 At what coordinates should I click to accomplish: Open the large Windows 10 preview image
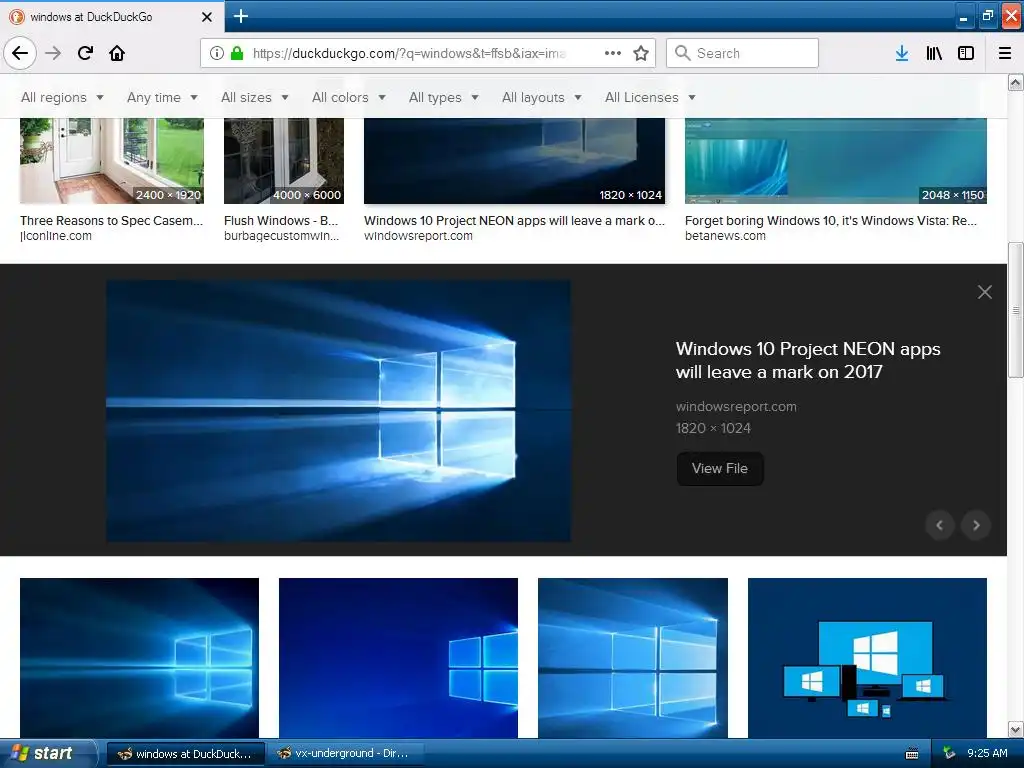click(338, 411)
